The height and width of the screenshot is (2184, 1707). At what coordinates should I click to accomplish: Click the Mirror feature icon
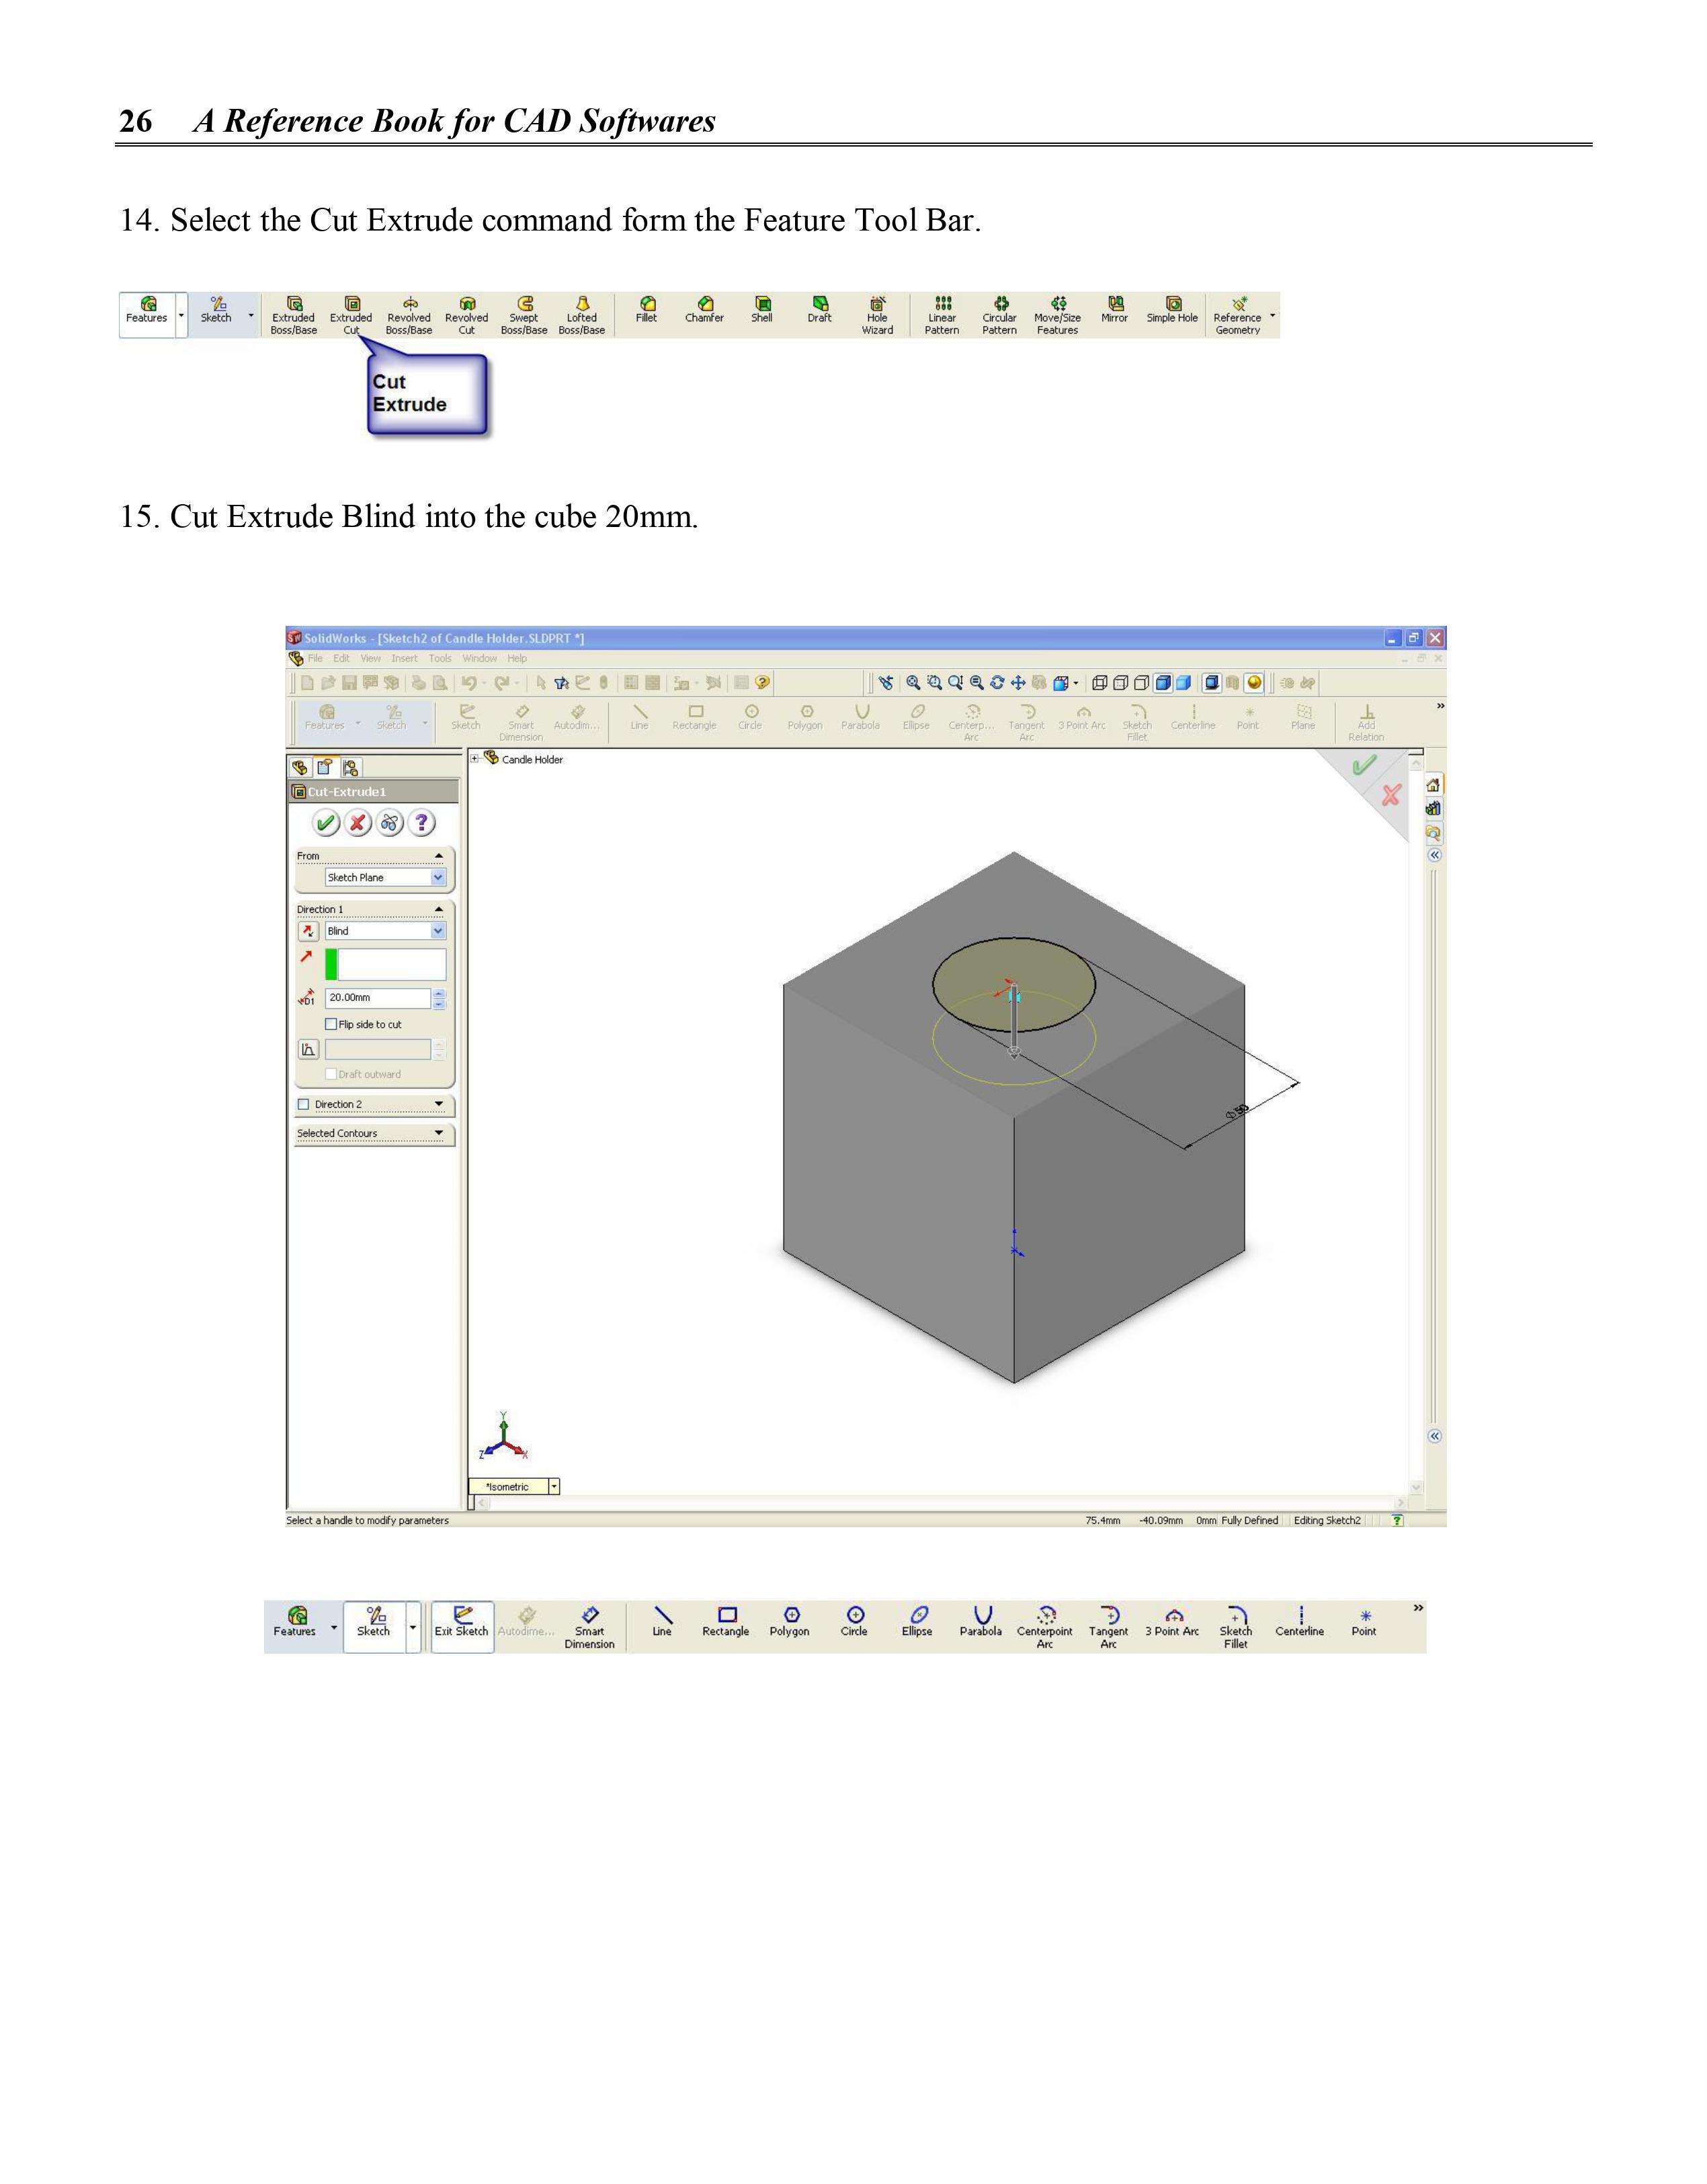(1115, 305)
